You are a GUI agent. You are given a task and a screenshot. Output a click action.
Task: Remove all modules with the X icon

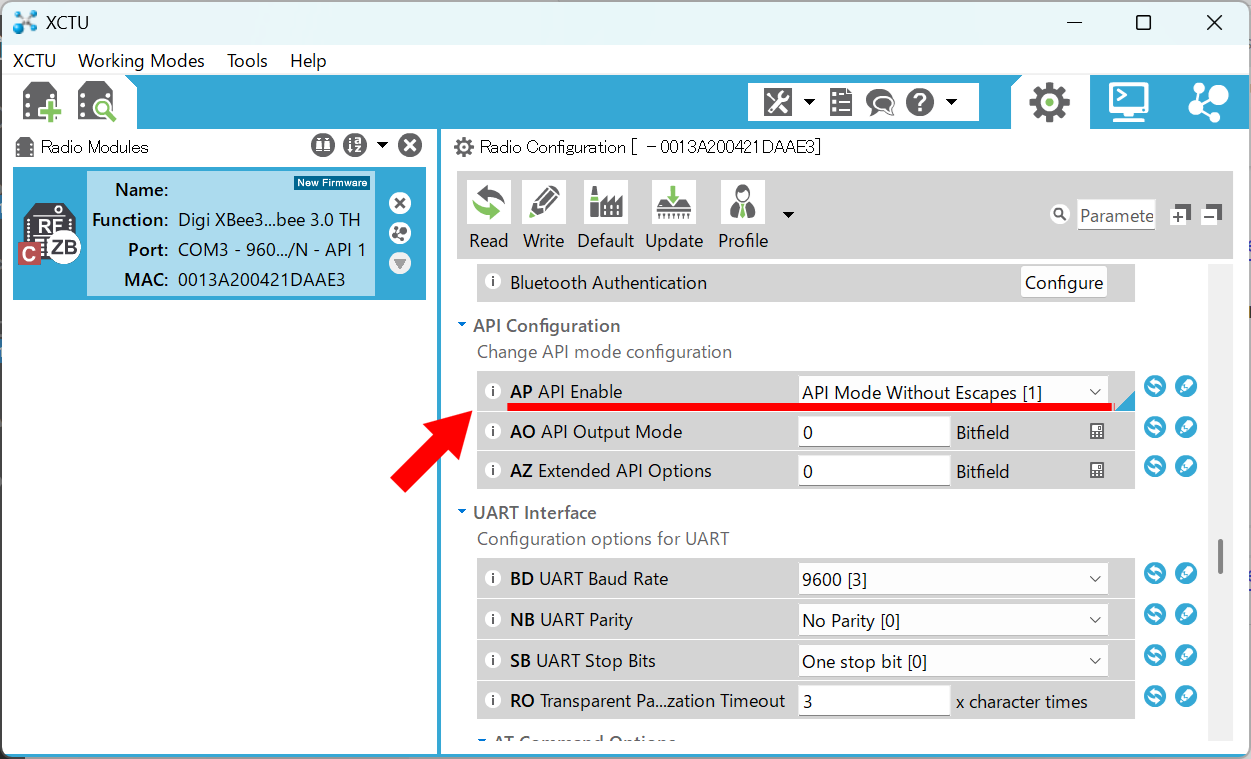(410, 146)
